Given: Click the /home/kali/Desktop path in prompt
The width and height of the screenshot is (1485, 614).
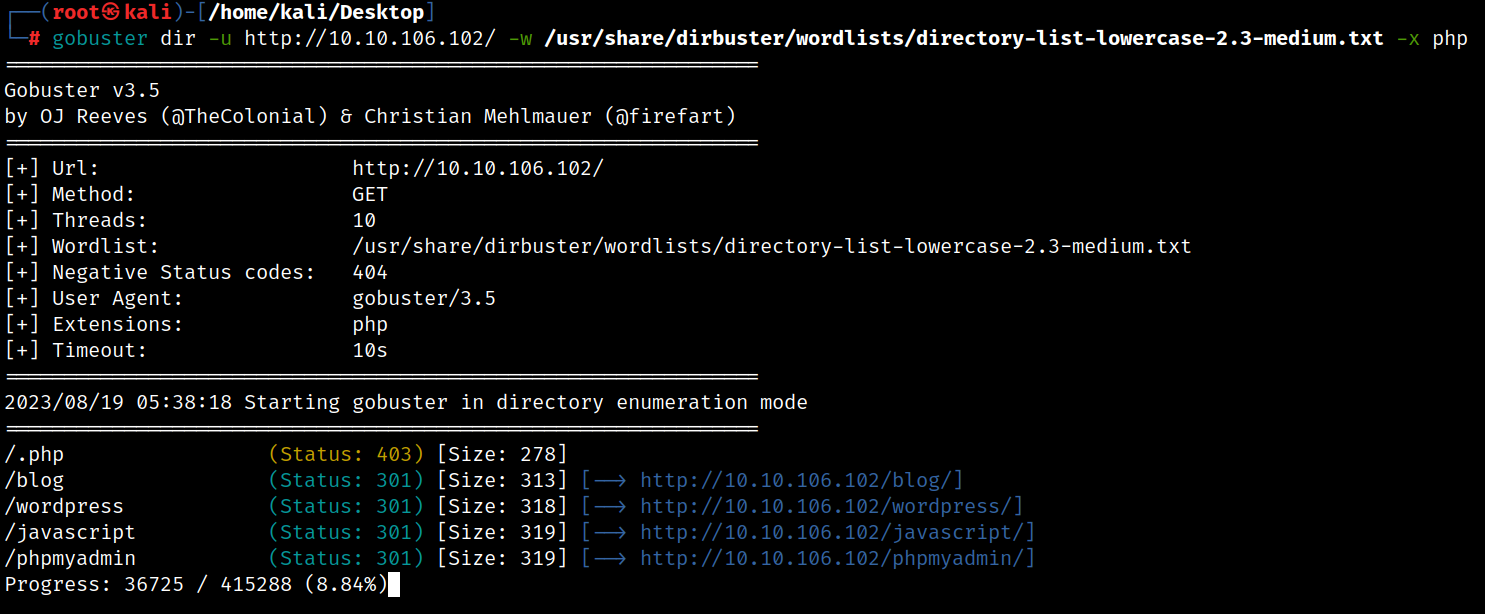Looking at the screenshot, I should pyautogui.click(x=316, y=13).
